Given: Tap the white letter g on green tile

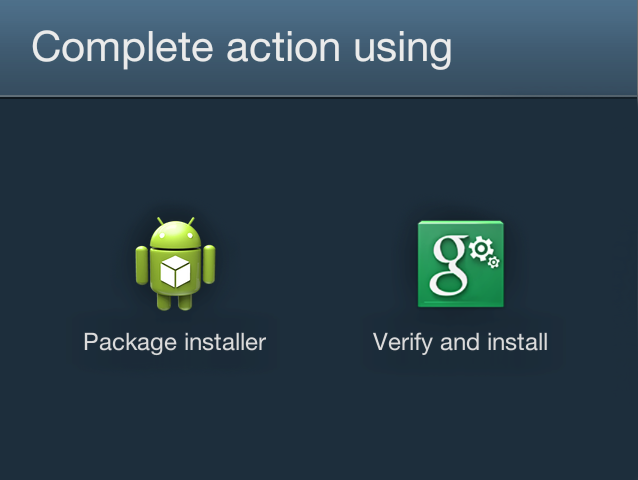Looking at the screenshot, I should [449, 265].
